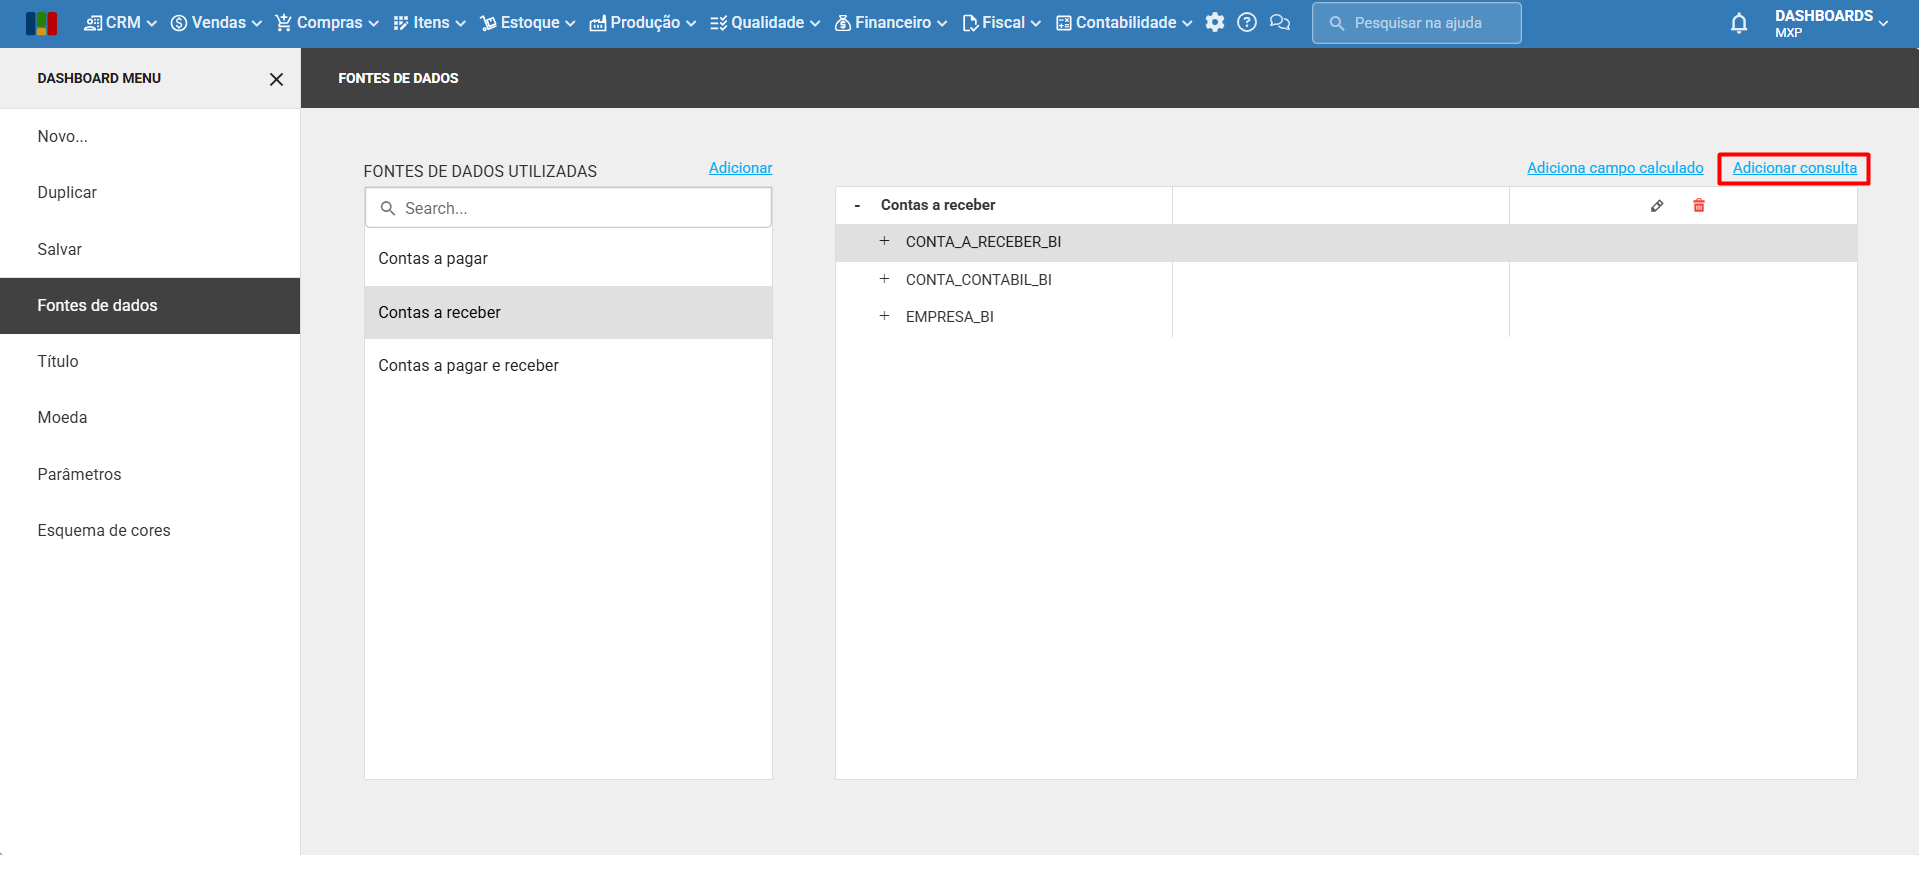
Task: Open the CRM menu
Action: [121, 23]
